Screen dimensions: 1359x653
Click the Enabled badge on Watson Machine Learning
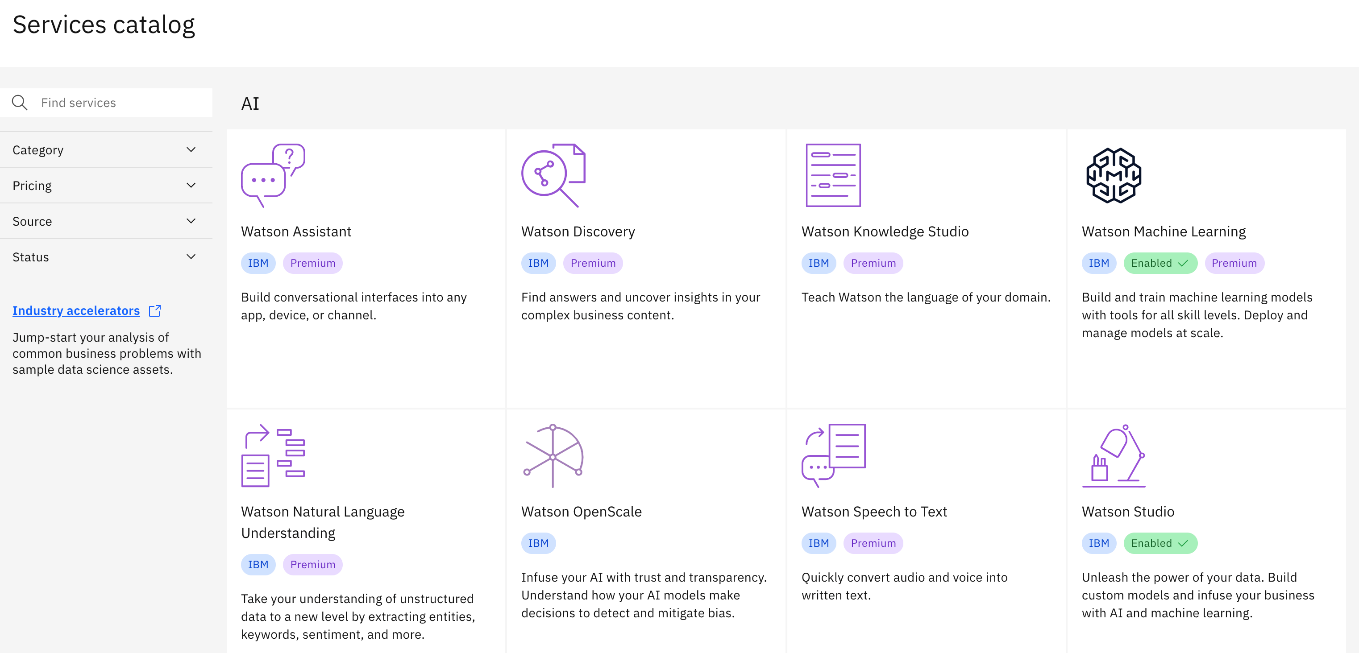click(1160, 263)
